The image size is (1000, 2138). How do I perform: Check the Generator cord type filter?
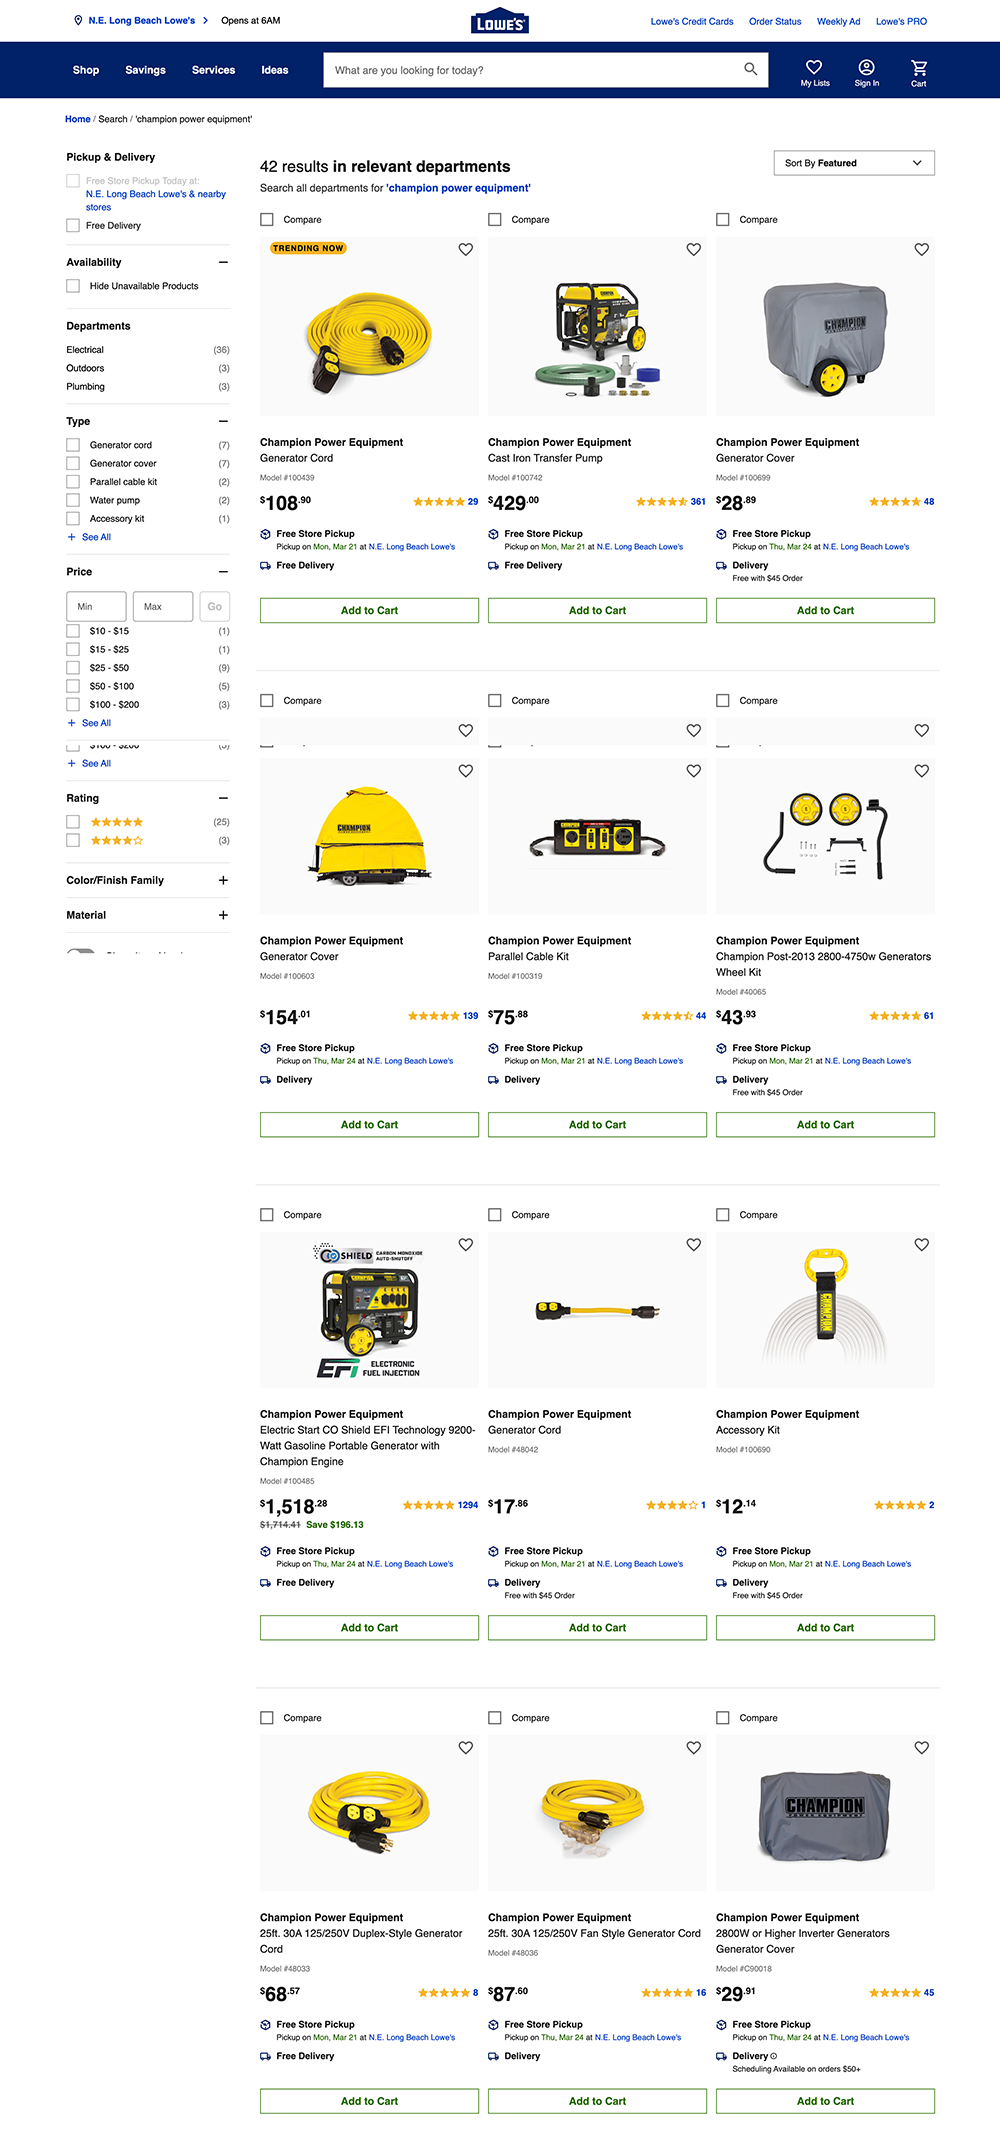[73, 445]
